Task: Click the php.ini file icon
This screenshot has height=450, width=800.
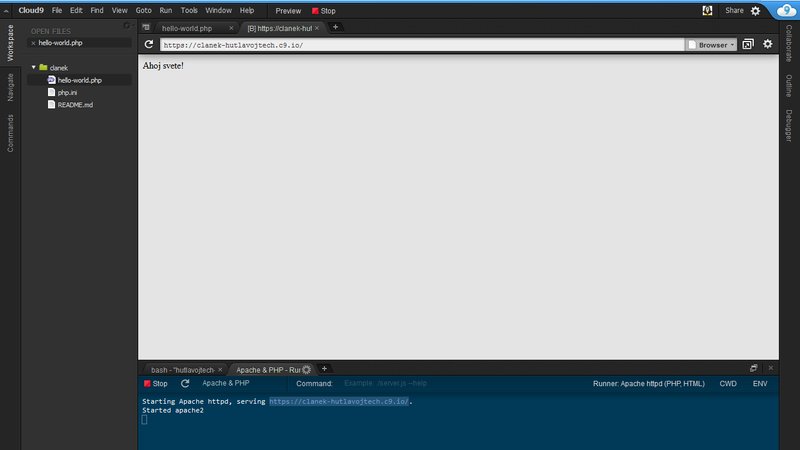Action: pos(51,92)
